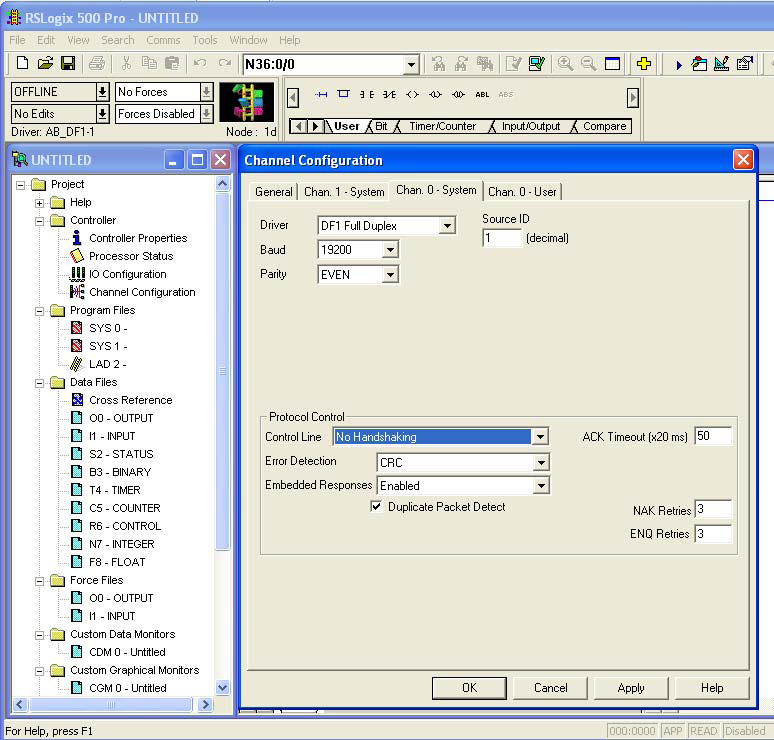Collapse the Program Files folder

coord(39,311)
